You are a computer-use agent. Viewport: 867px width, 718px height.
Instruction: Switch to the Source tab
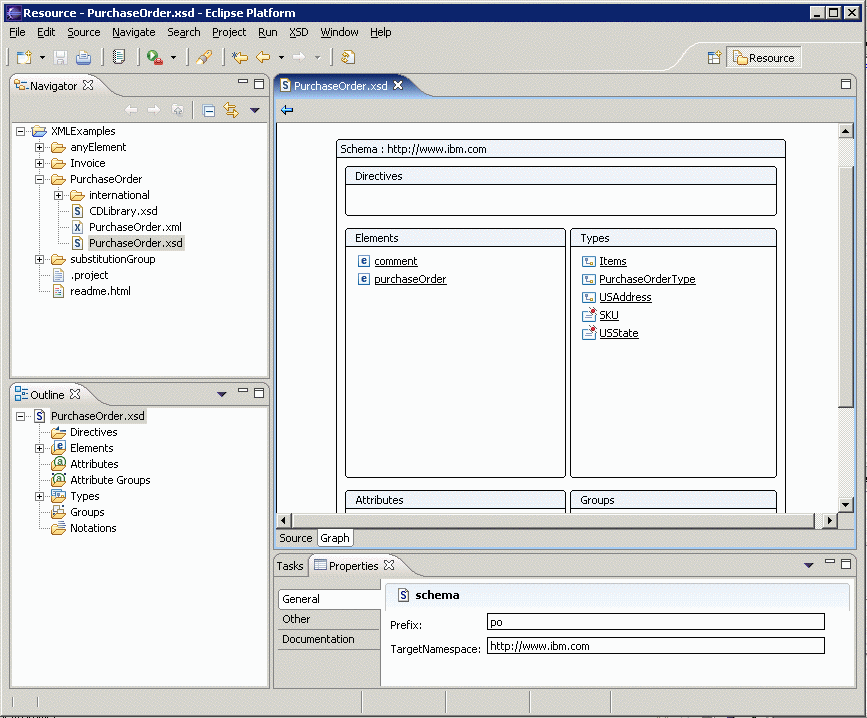(295, 538)
